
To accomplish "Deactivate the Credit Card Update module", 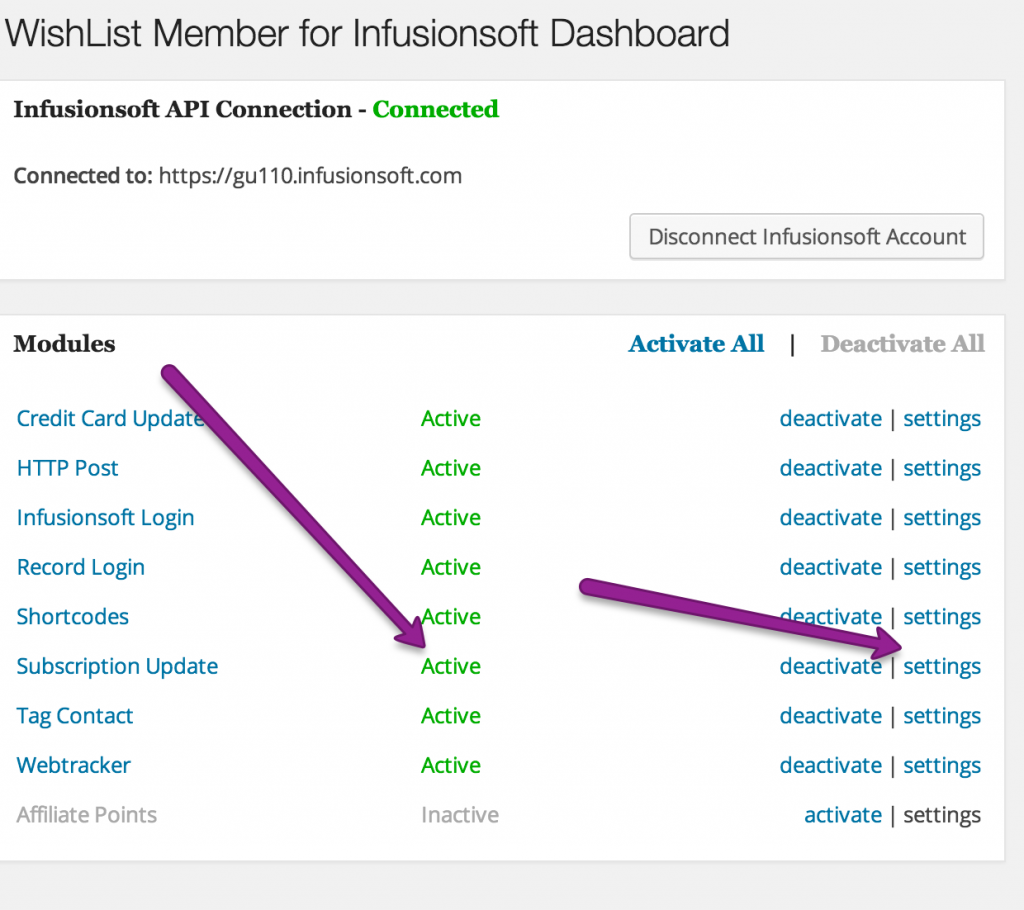I will pyautogui.click(x=831, y=419).
